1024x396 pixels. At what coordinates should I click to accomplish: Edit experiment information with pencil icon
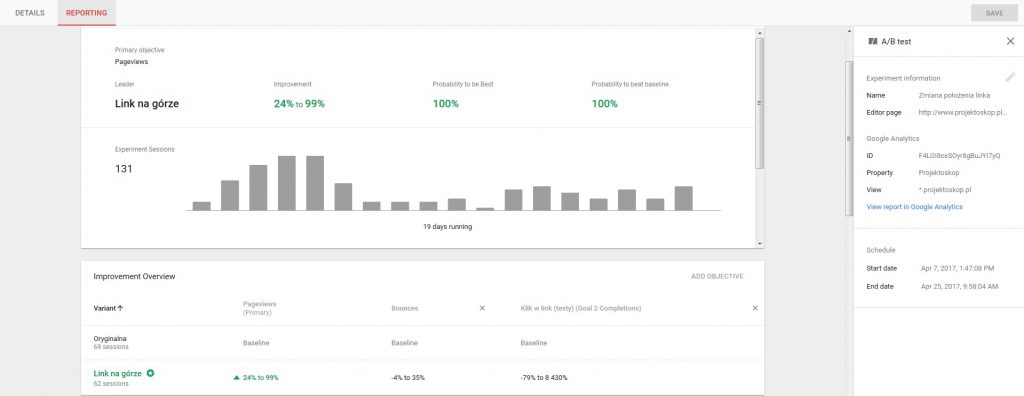tap(1010, 77)
